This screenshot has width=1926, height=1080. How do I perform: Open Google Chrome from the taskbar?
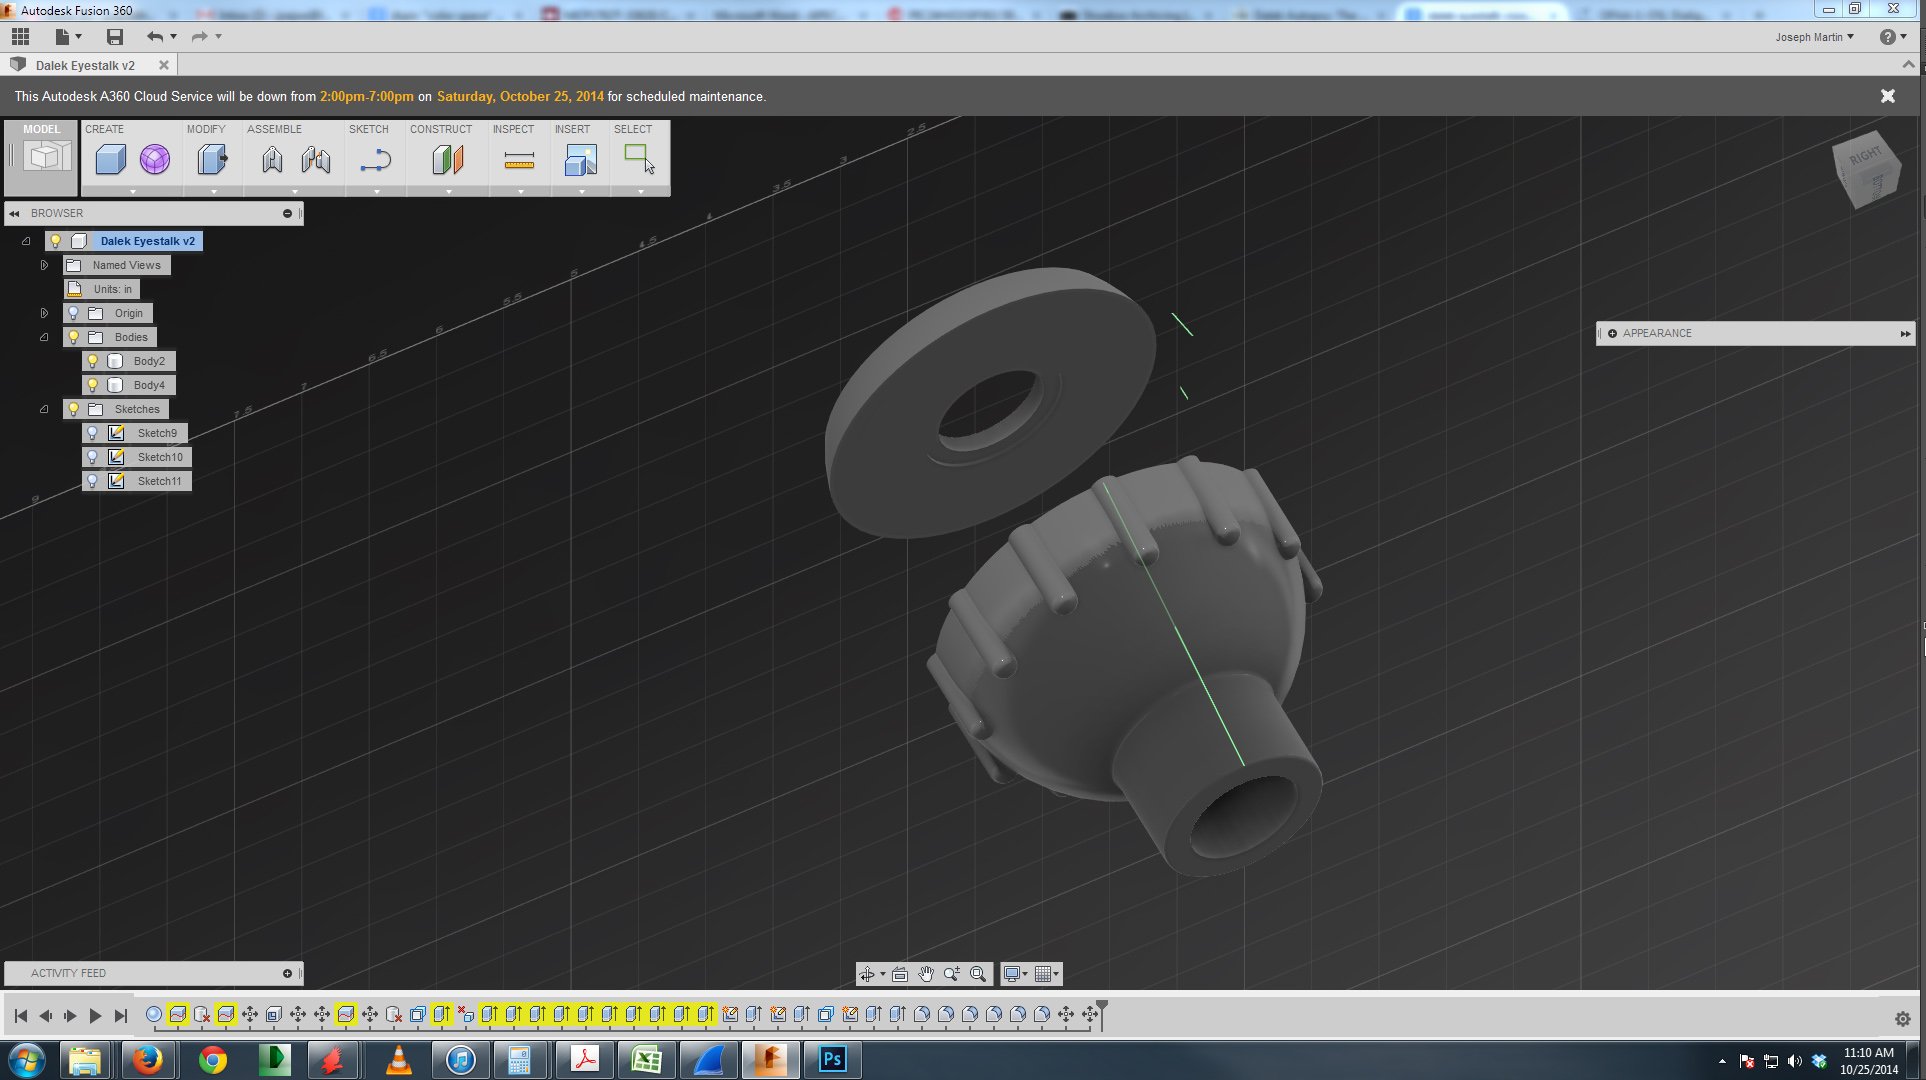212,1060
